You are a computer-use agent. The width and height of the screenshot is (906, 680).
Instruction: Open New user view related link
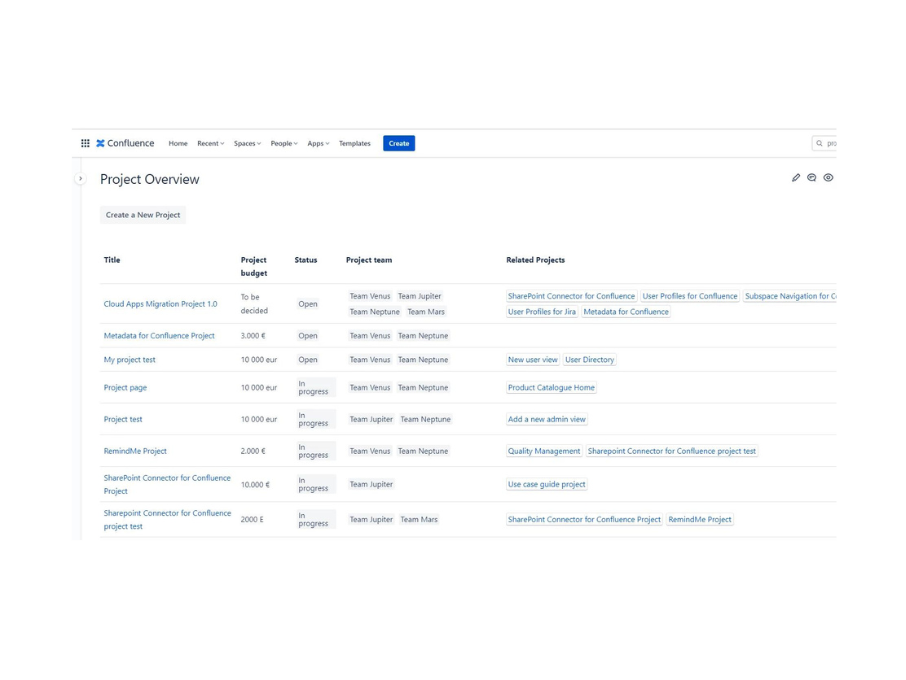(533, 360)
